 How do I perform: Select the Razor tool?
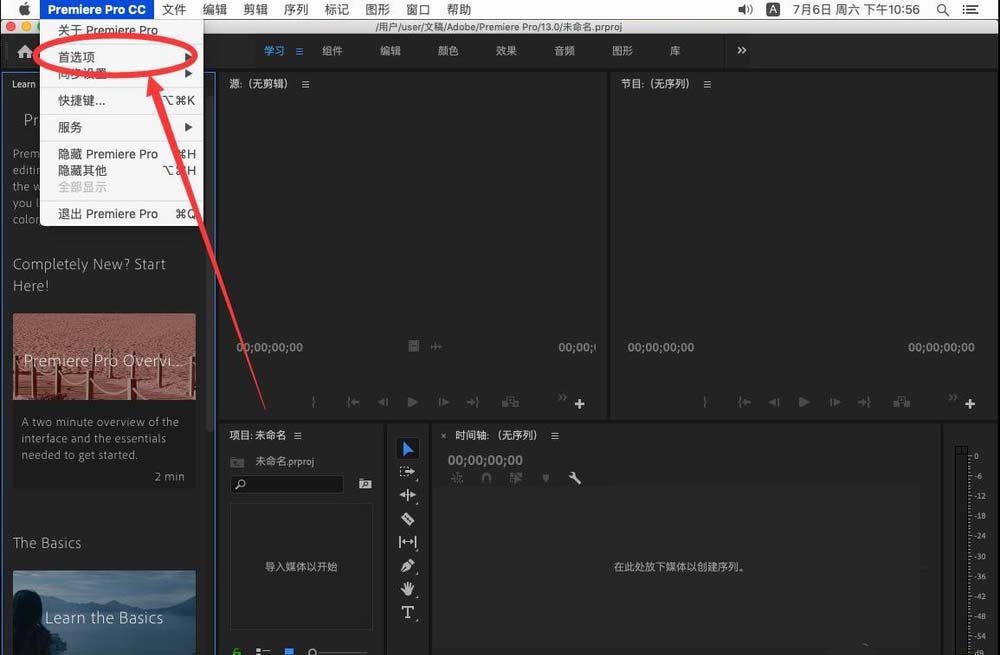click(x=408, y=519)
